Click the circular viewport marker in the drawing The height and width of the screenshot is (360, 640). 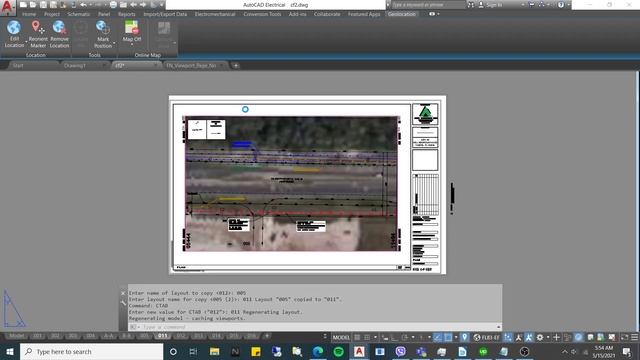click(245, 109)
